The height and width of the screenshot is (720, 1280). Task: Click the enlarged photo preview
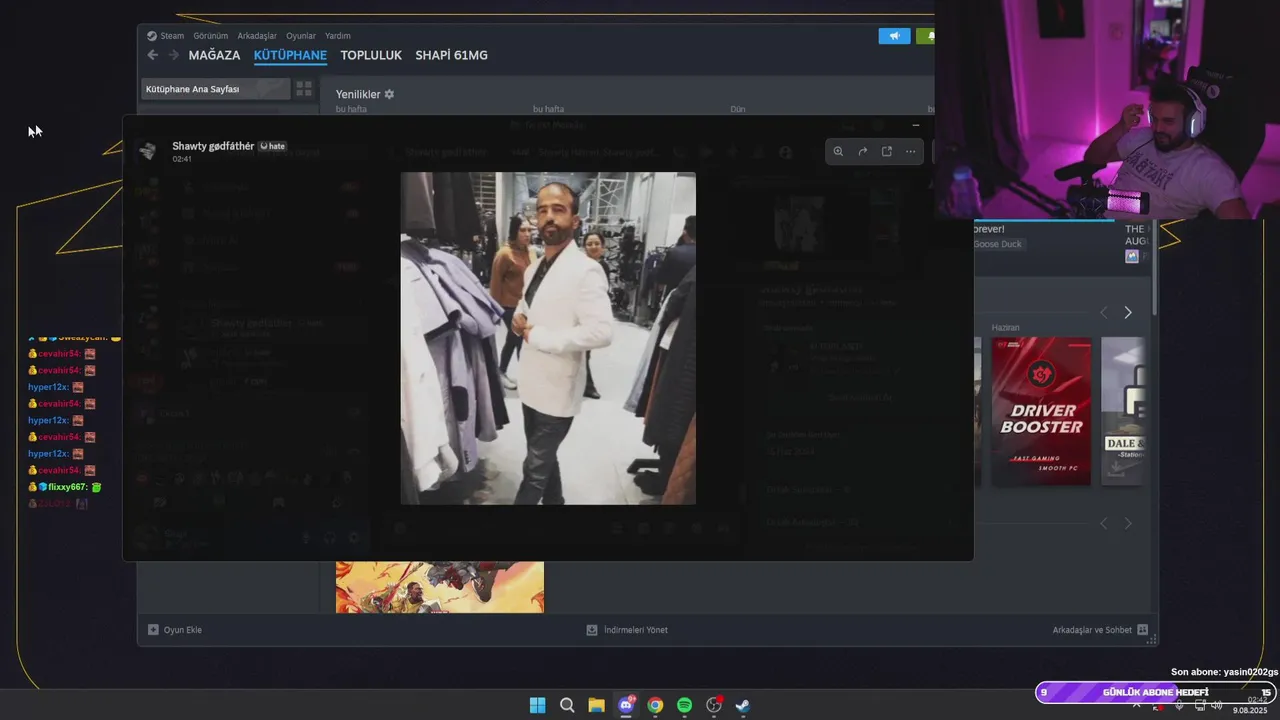pyautogui.click(x=548, y=338)
